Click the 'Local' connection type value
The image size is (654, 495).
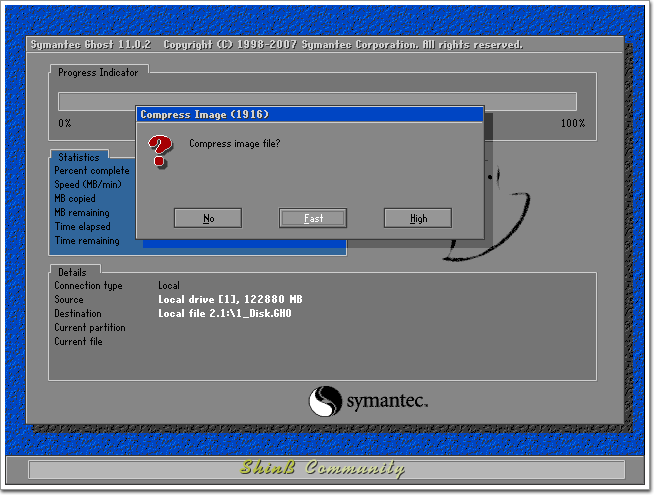[x=169, y=286]
